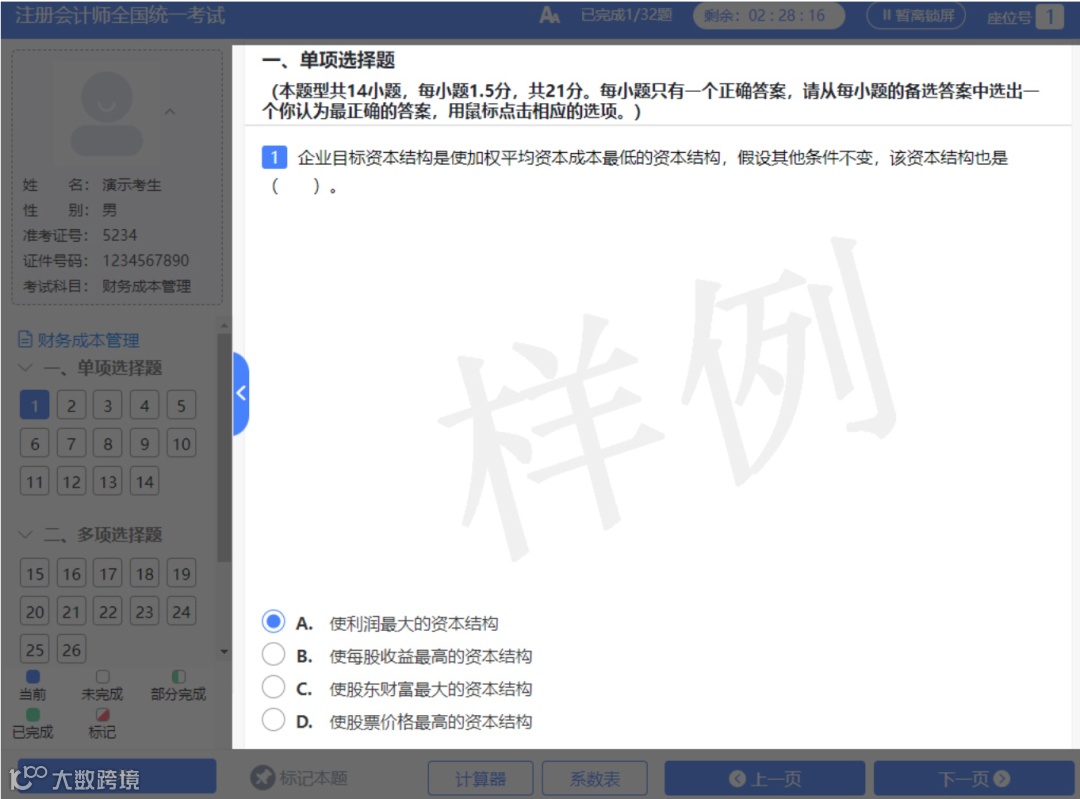Viewport: 1080px width, 799px height.
Task: Open multiple-choice question 17
Action: (x=107, y=572)
